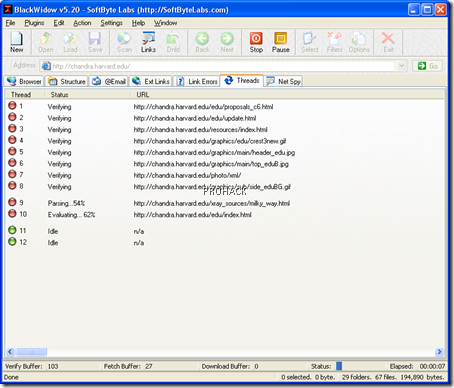The width and height of the screenshot is (454, 388).
Task: Select the edu/update.html URL row
Action: (x=195, y=118)
